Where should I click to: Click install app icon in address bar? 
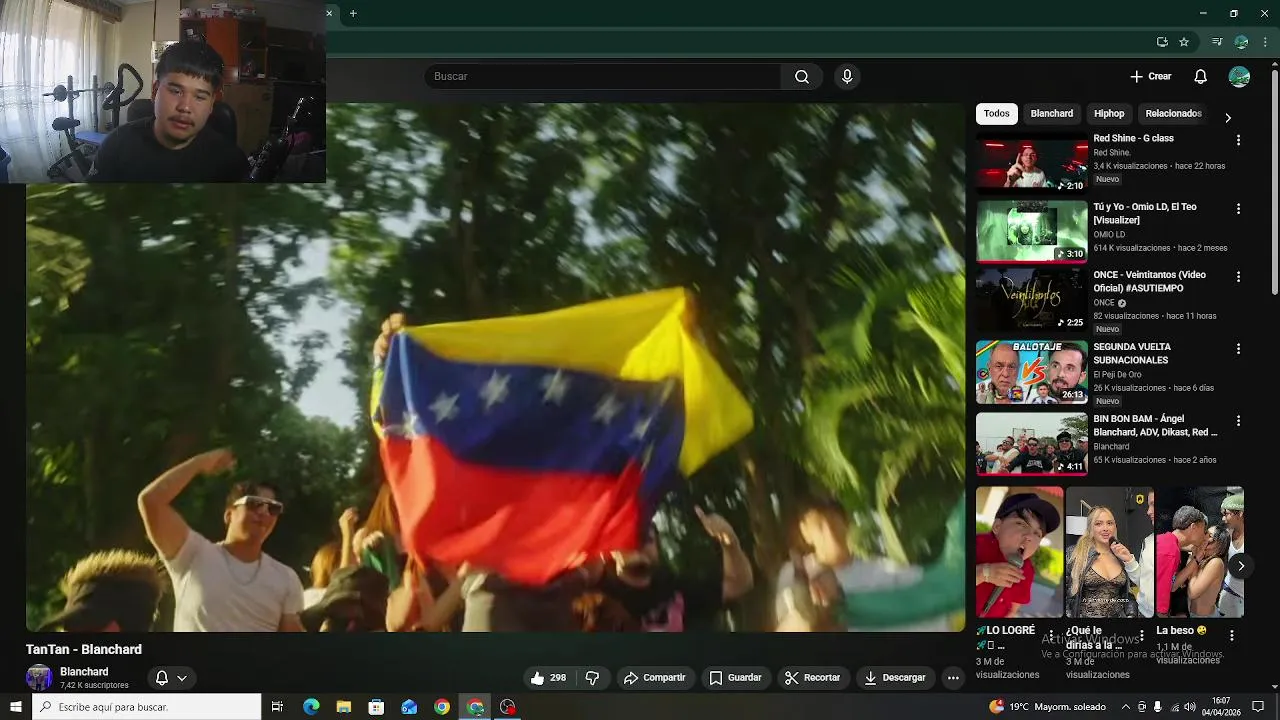click(x=1162, y=42)
